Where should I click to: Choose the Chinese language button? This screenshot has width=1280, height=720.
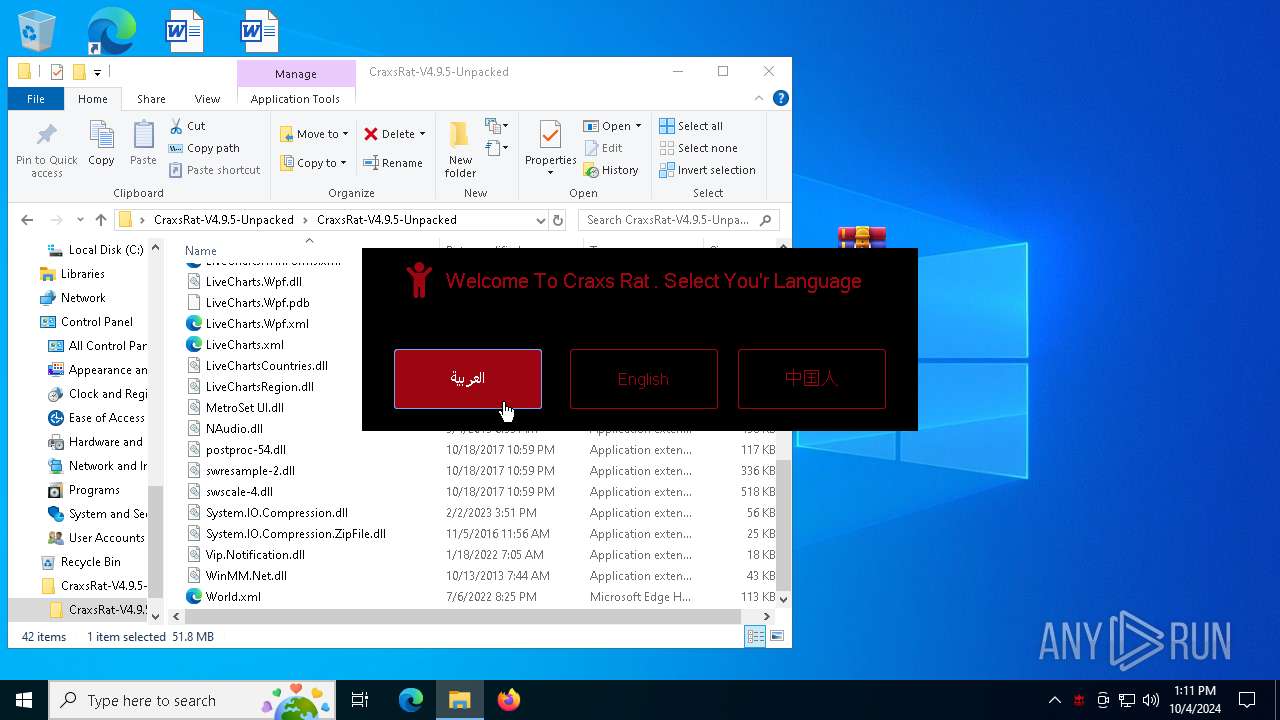811,379
